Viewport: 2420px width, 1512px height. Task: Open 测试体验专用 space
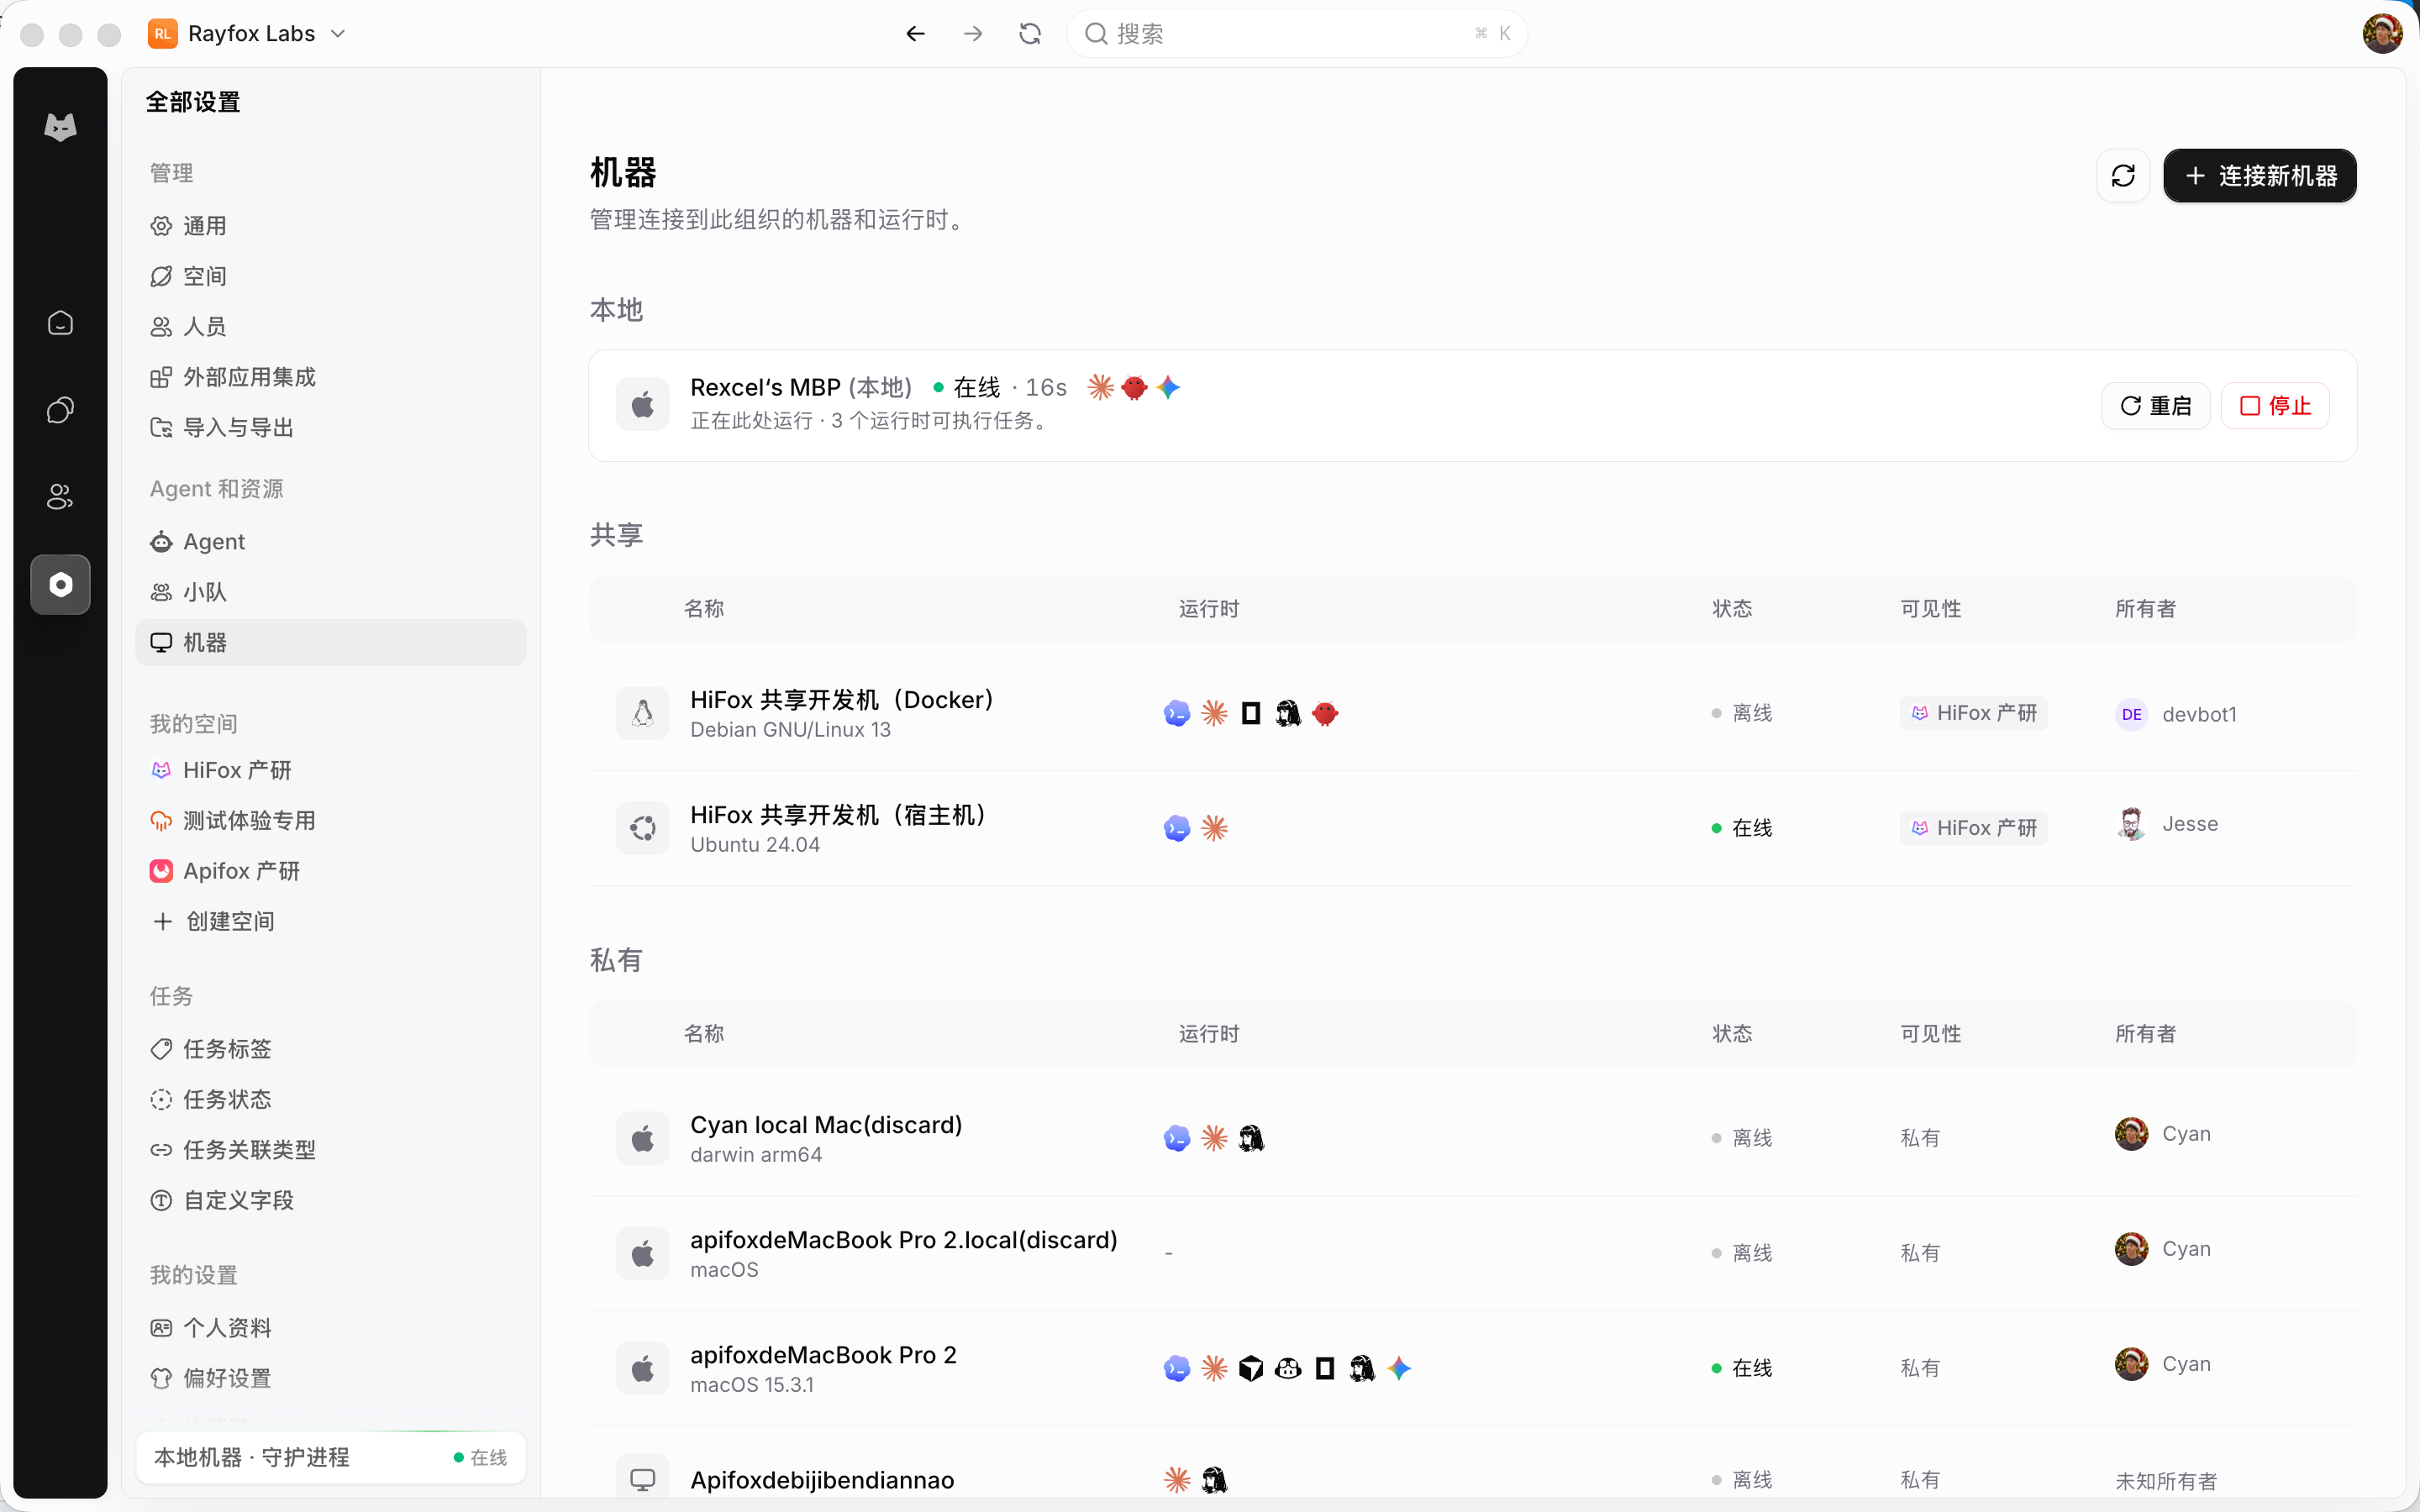[330, 821]
